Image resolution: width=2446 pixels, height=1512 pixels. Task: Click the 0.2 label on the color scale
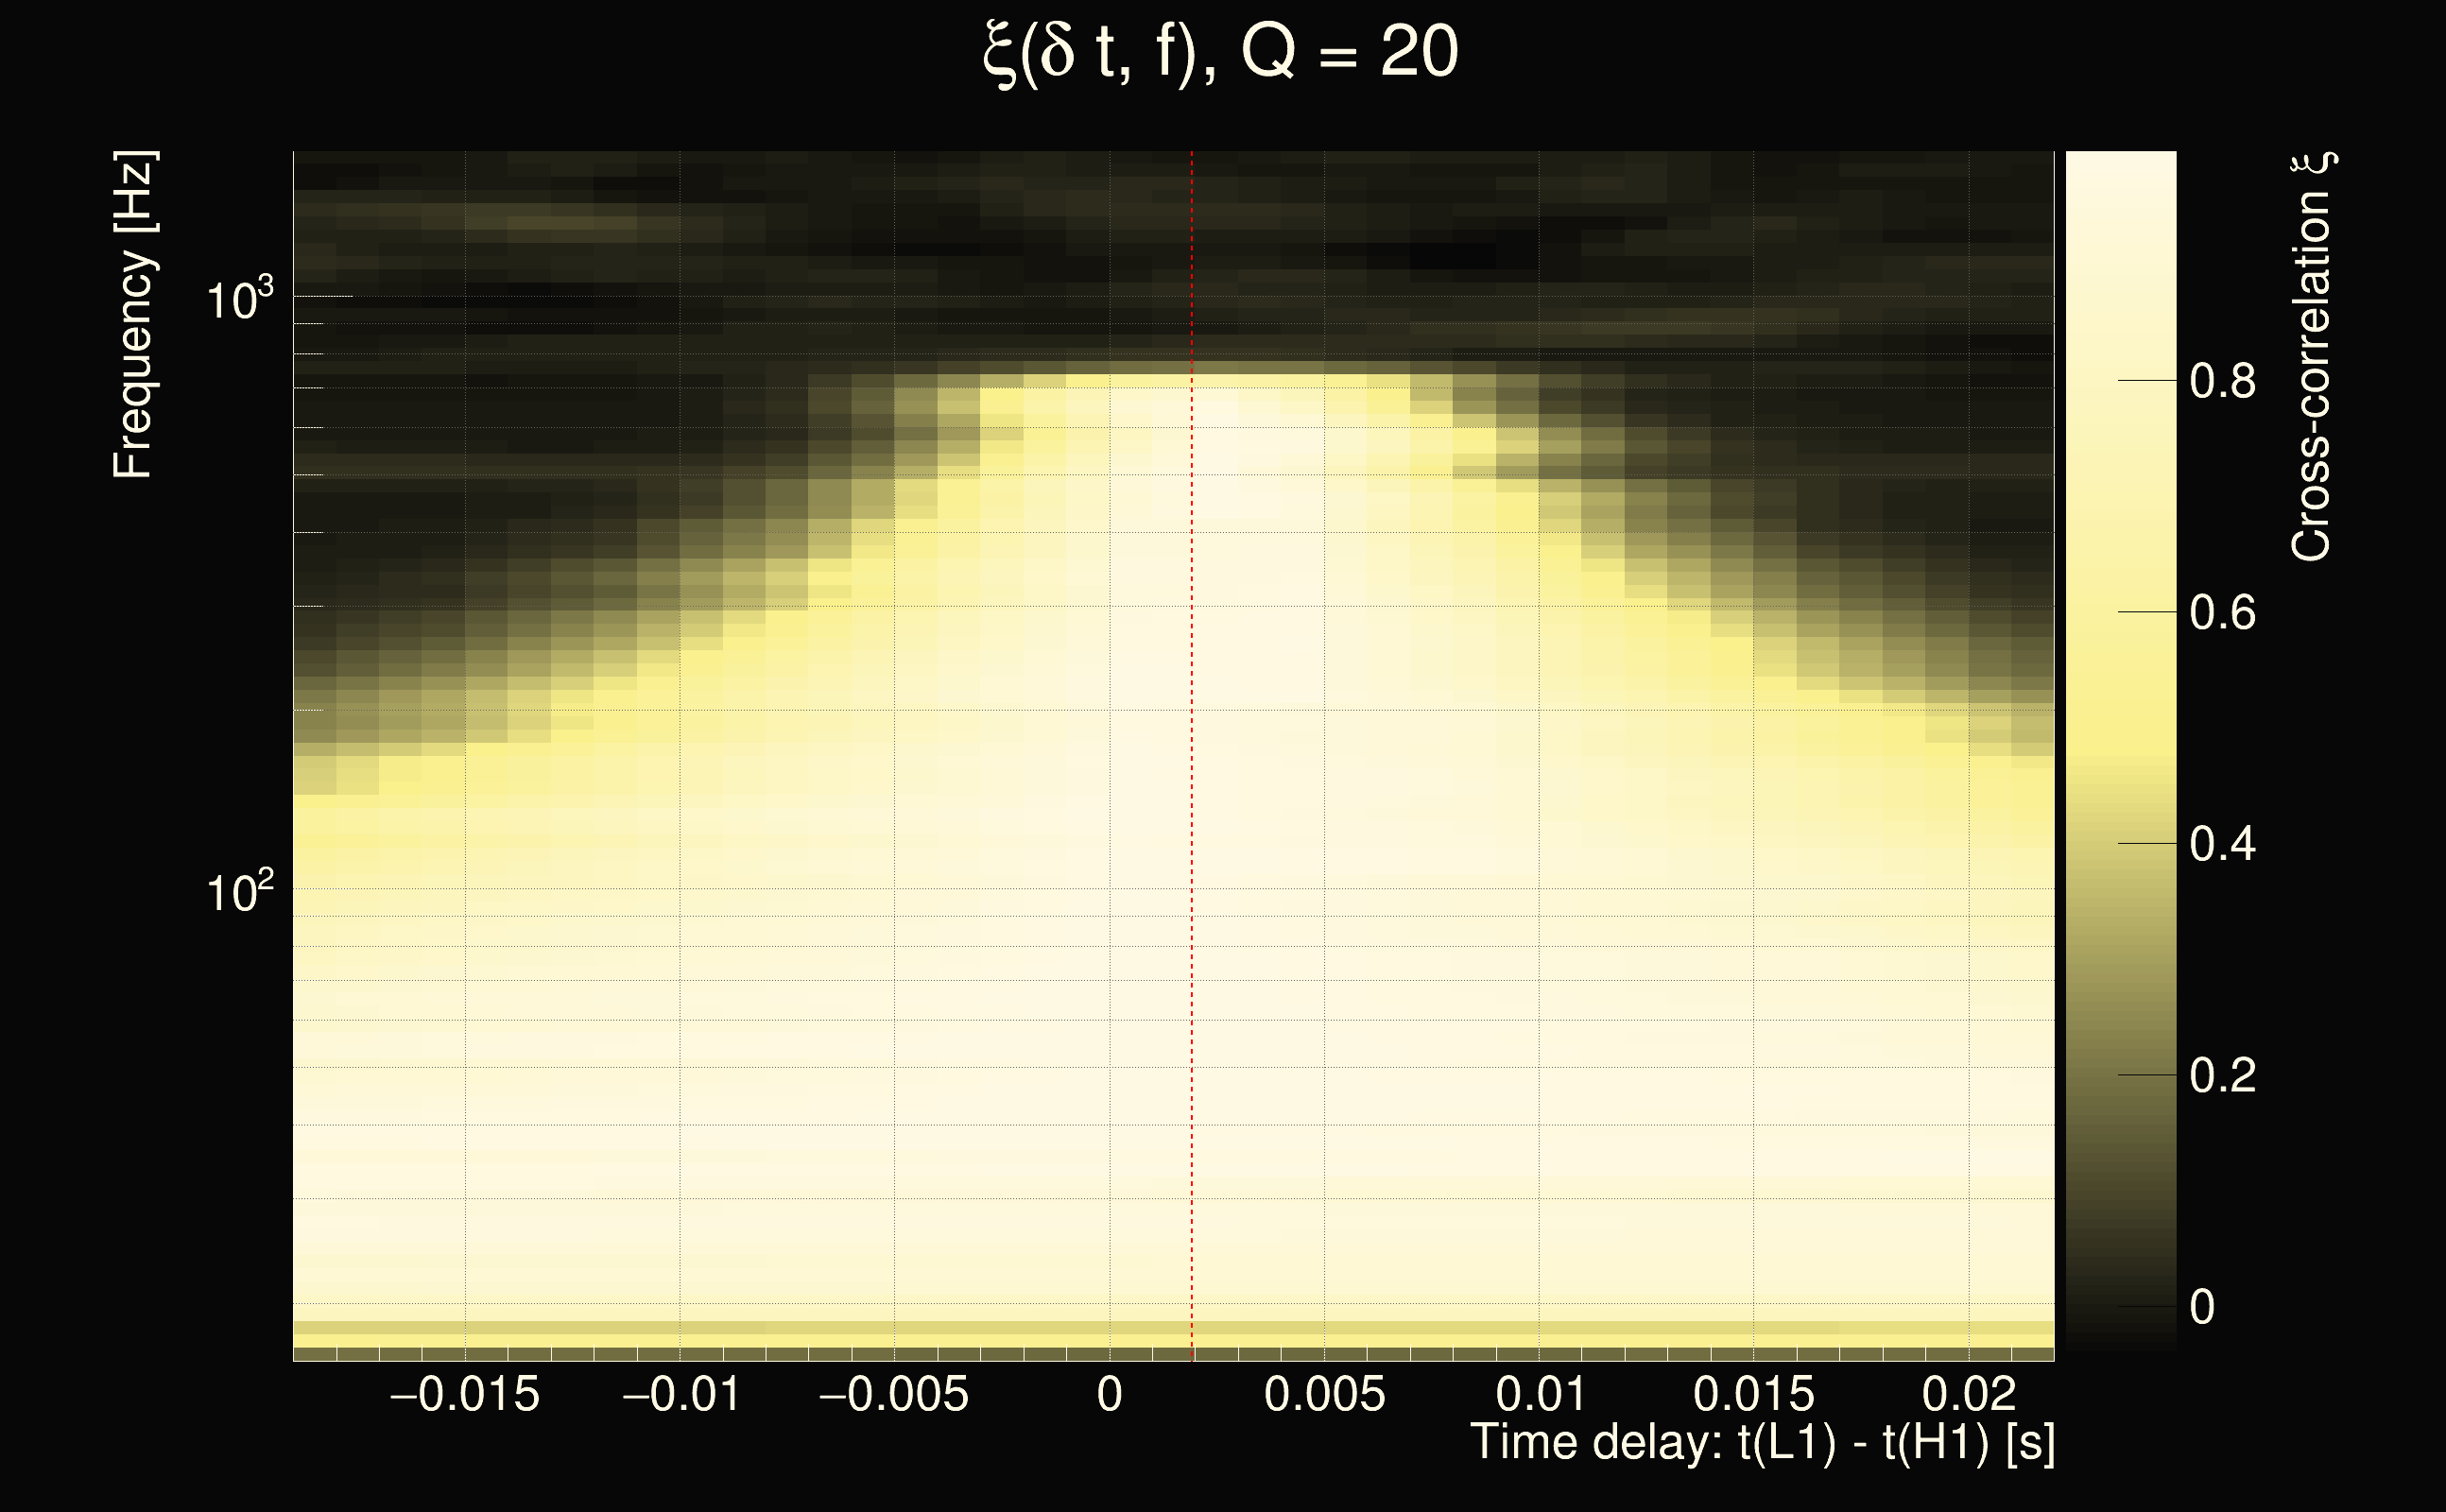tap(2222, 1075)
